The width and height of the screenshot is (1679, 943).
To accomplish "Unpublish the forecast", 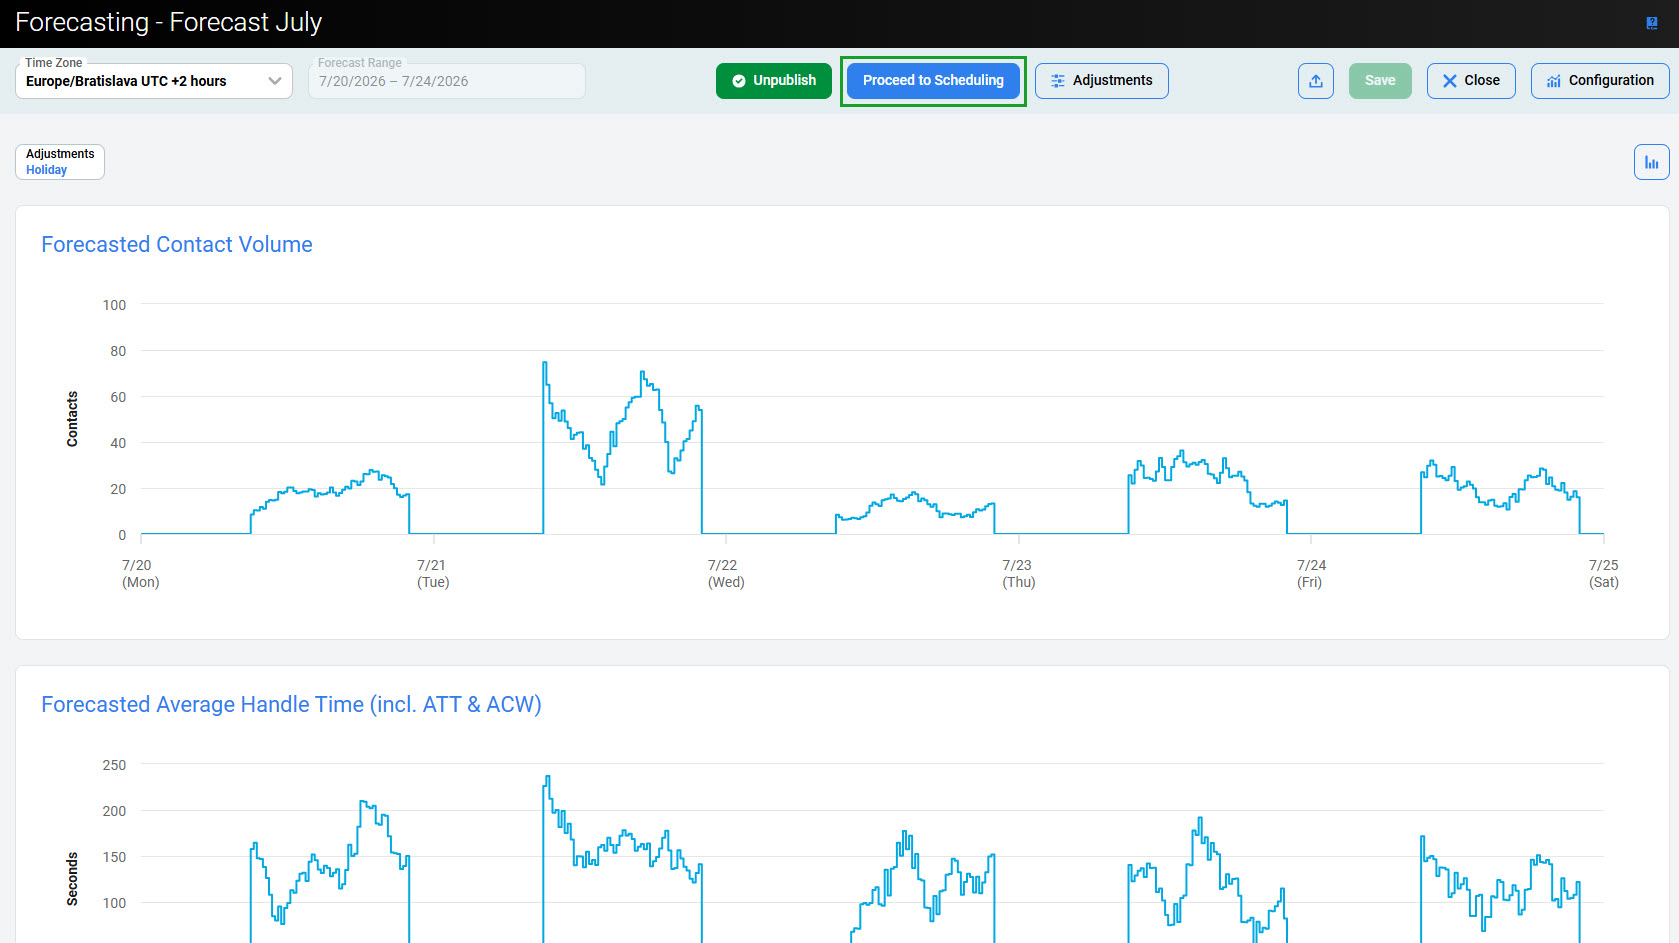I will (x=774, y=81).
